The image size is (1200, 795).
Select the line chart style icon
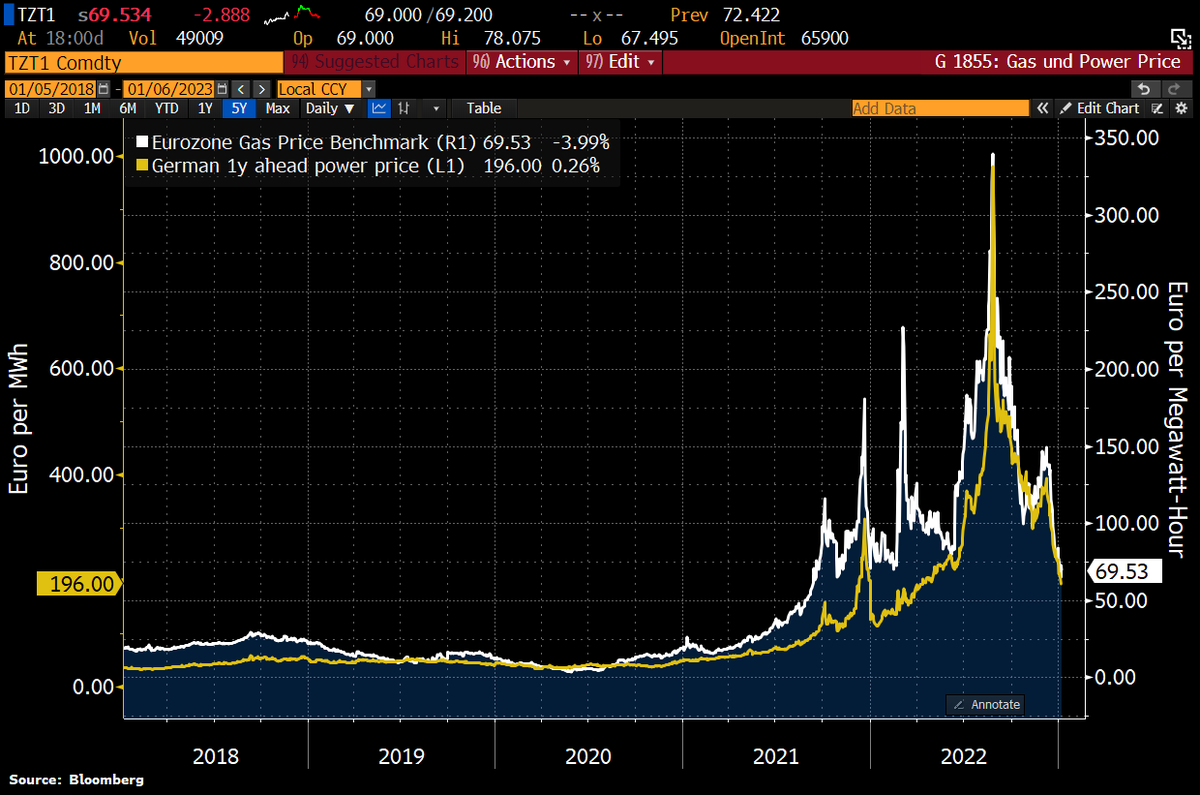378,108
